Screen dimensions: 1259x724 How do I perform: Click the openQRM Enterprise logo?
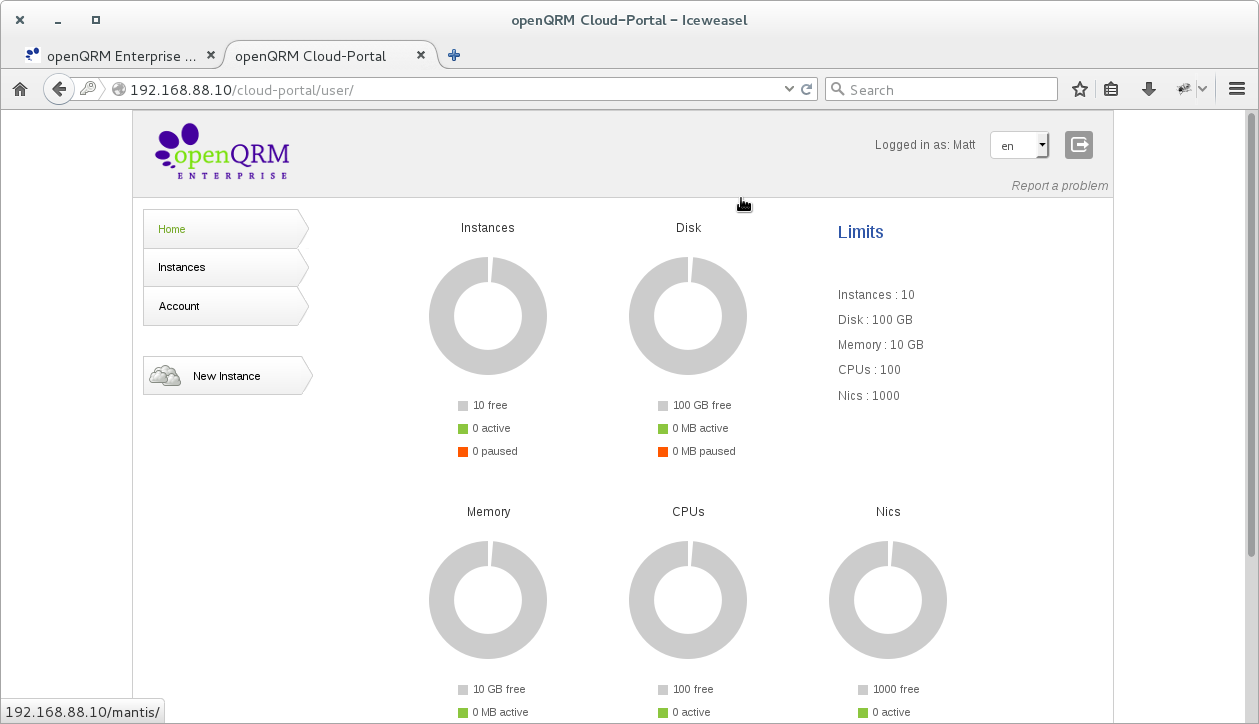(x=222, y=152)
